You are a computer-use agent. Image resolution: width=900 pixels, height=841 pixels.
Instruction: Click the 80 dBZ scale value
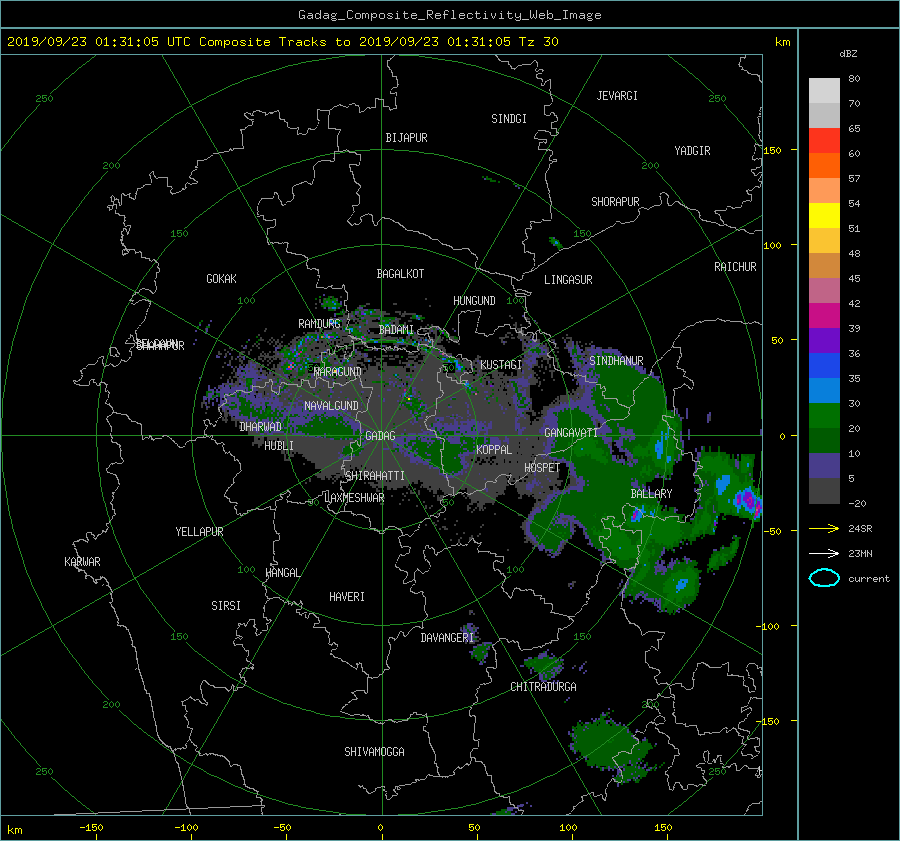854,79
